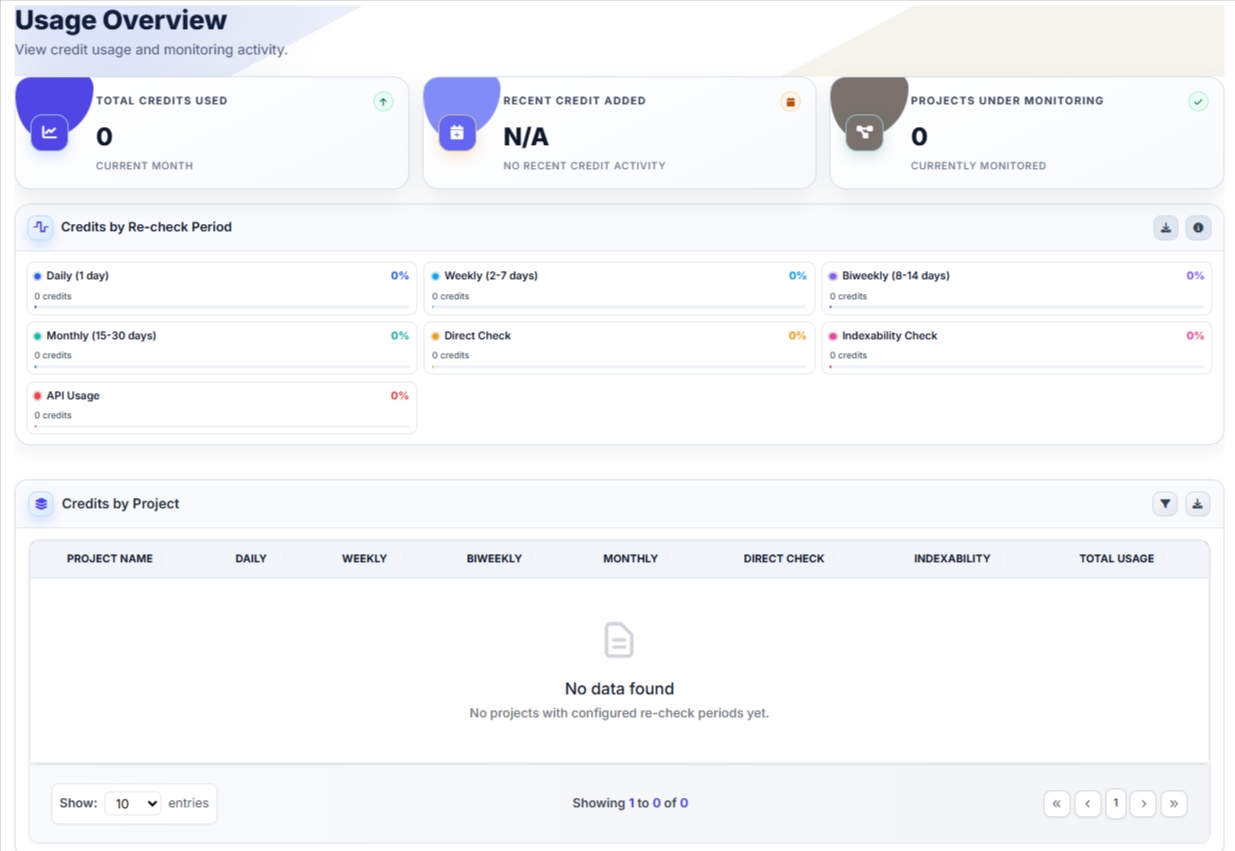Click the Current Month caption
The height and width of the screenshot is (851, 1235).
point(144,166)
